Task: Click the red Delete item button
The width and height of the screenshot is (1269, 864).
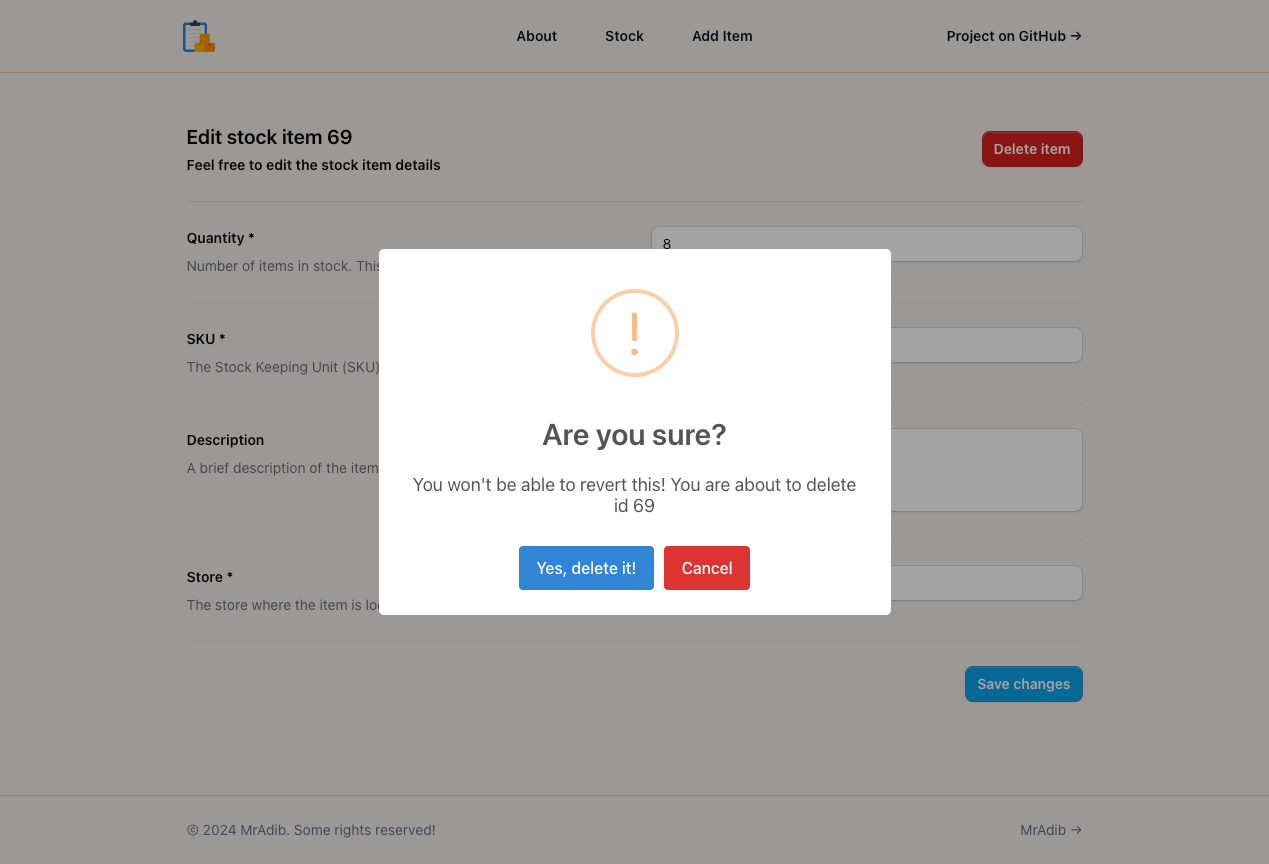Action: tap(1032, 148)
